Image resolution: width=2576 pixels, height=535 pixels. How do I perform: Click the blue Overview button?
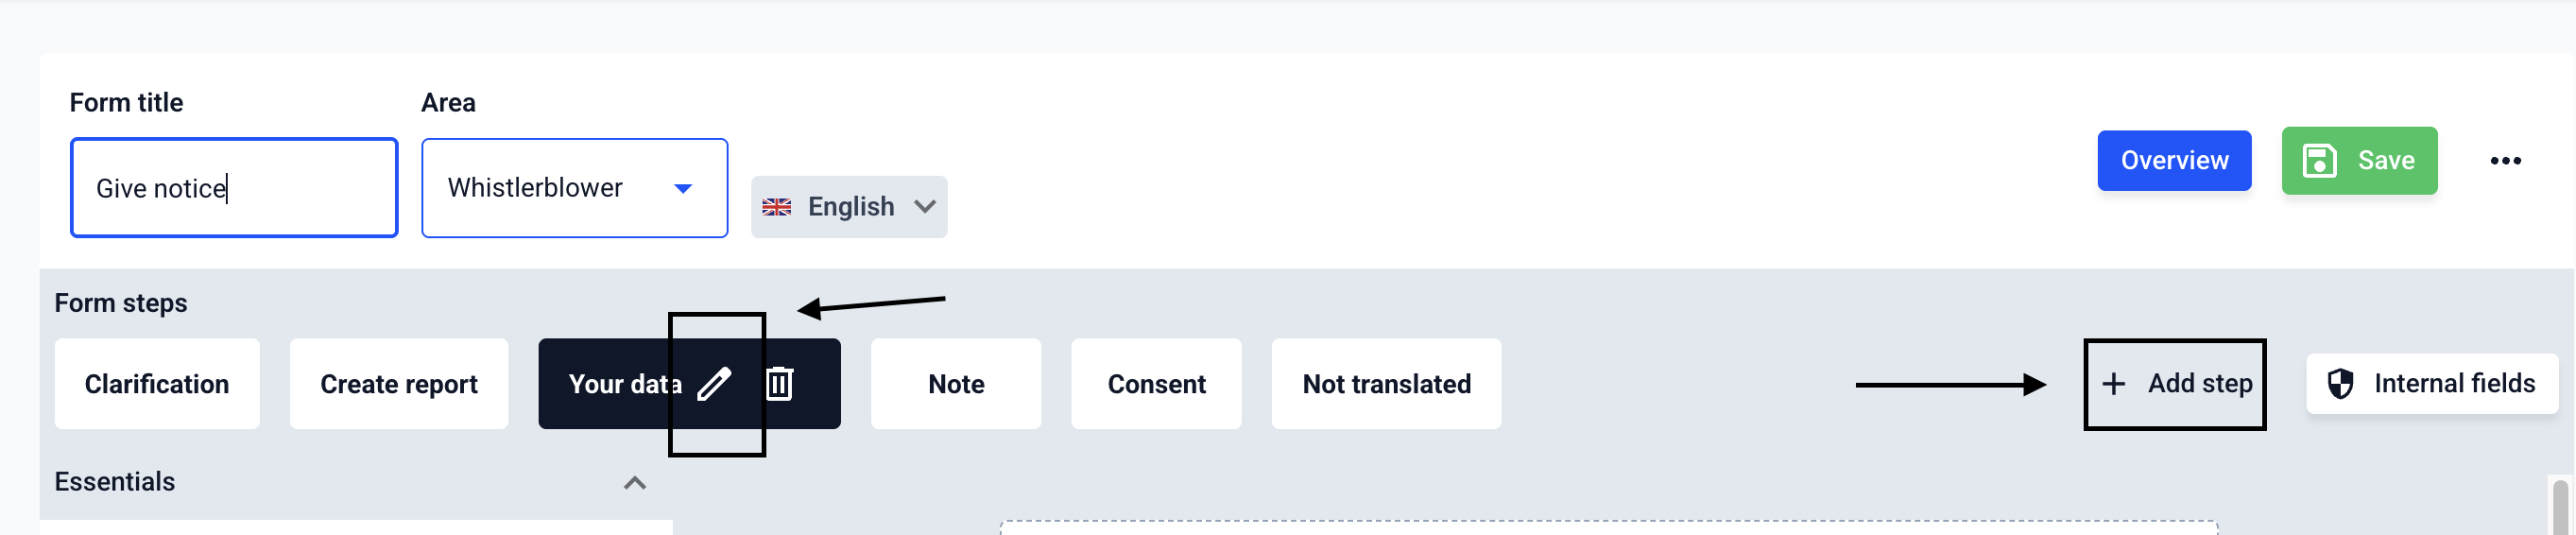click(2174, 161)
